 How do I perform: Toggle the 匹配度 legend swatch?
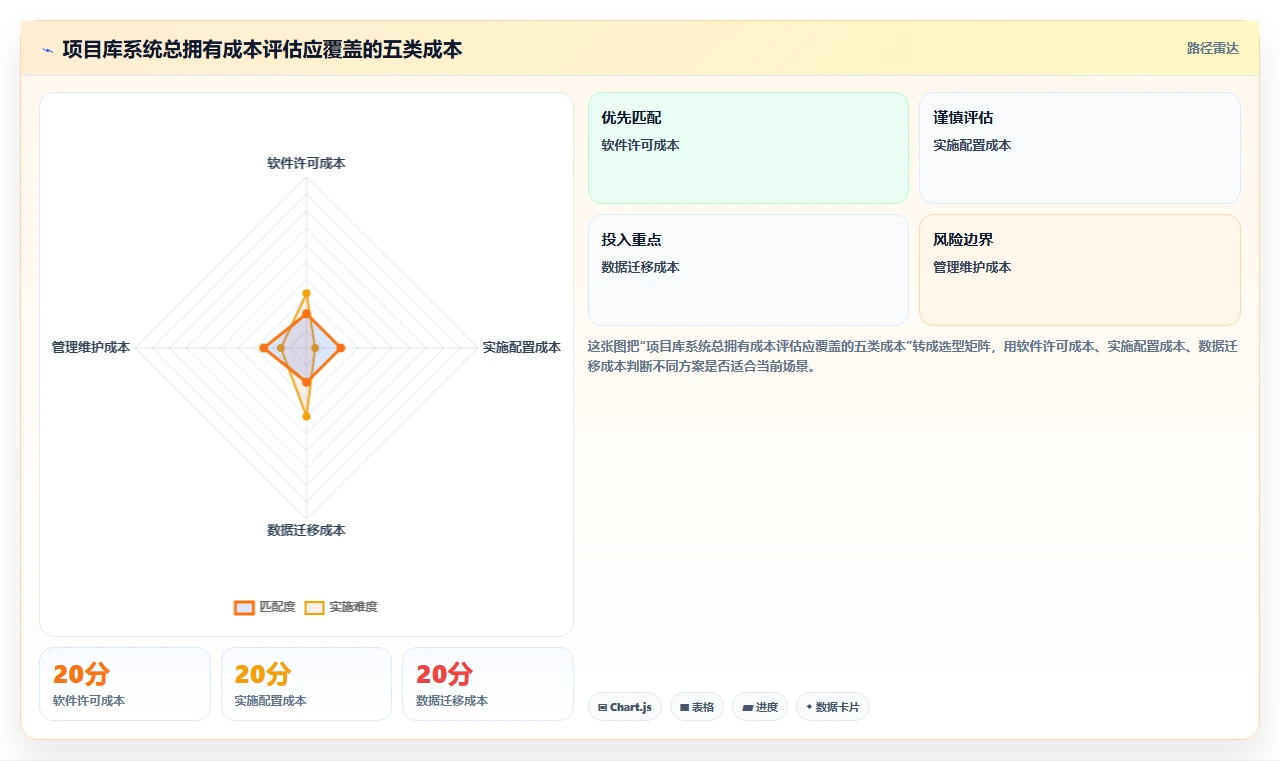(244, 607)
